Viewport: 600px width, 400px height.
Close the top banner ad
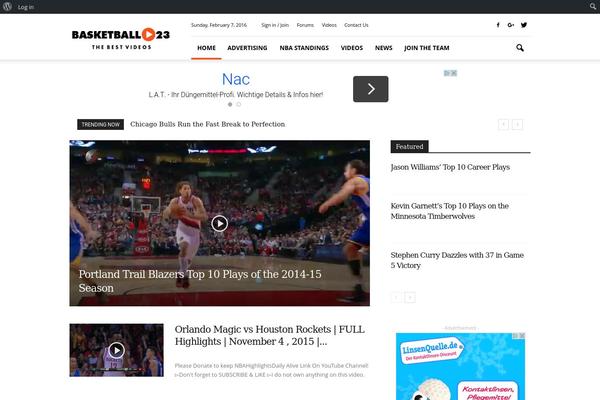click(454, 73)
